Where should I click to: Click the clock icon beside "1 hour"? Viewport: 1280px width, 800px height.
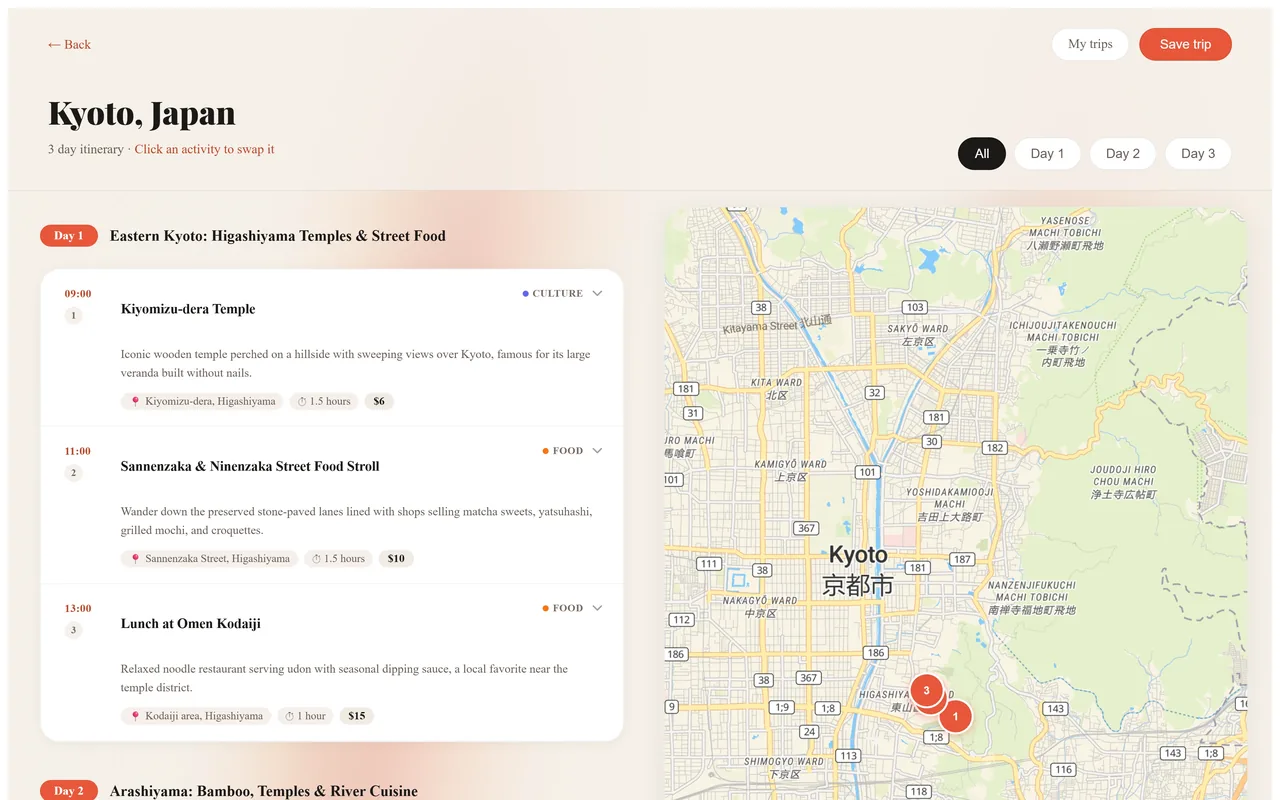[x=289, y=716]
